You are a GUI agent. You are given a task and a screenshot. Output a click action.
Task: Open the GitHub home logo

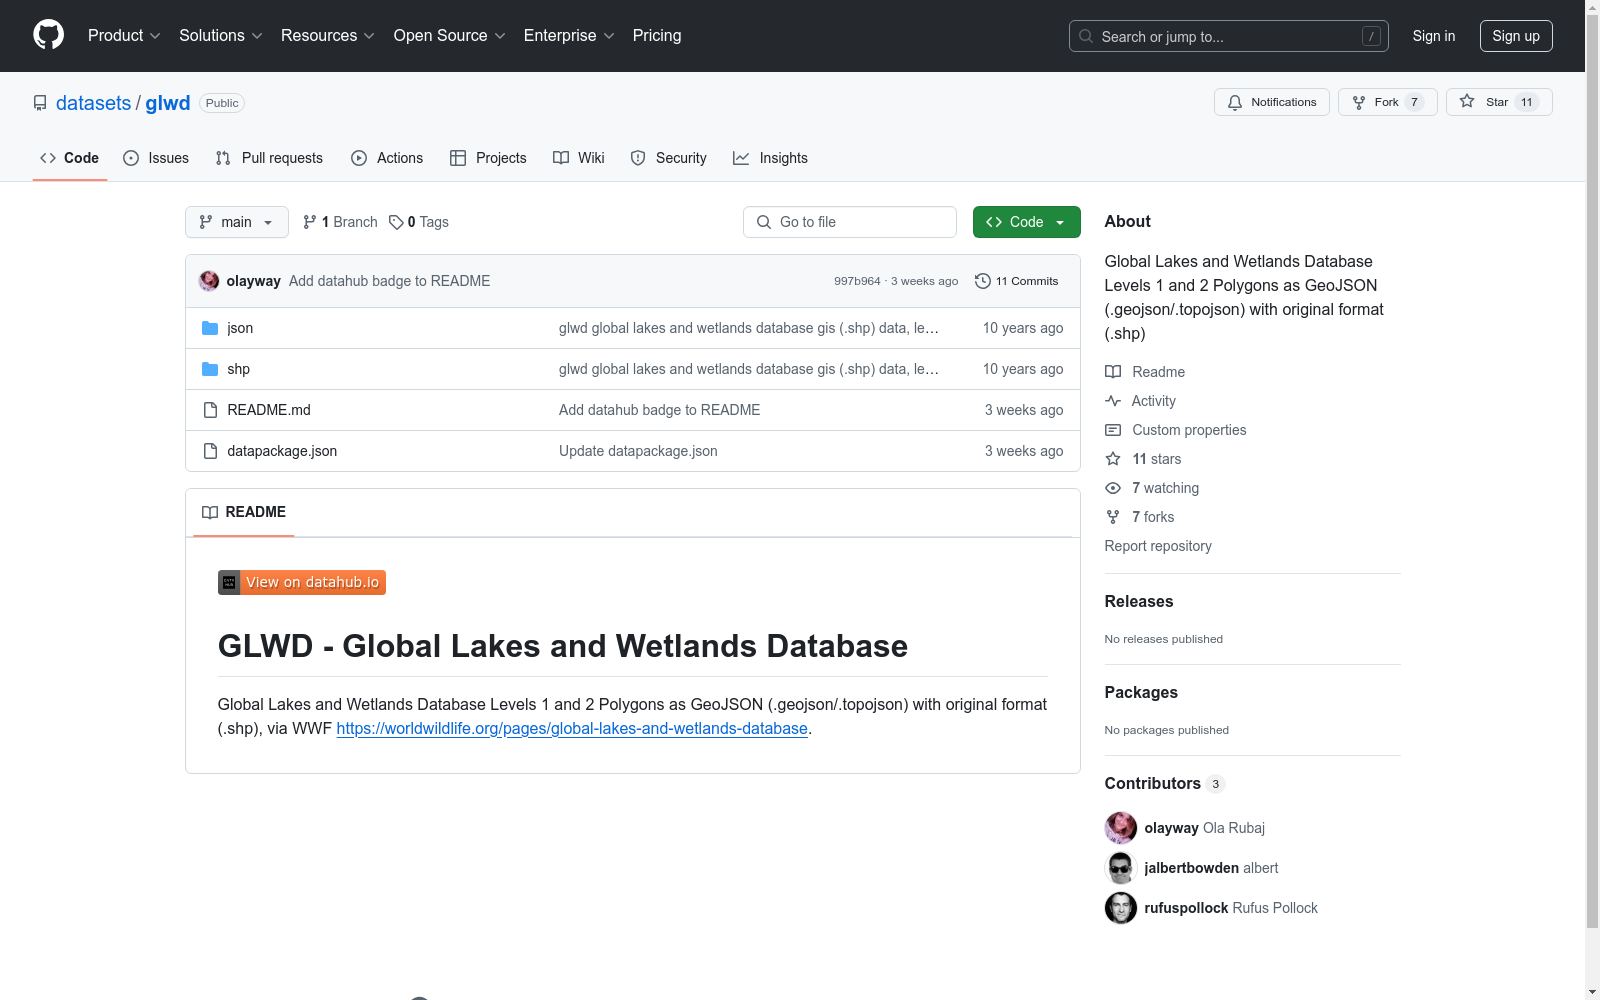[48, 35]
